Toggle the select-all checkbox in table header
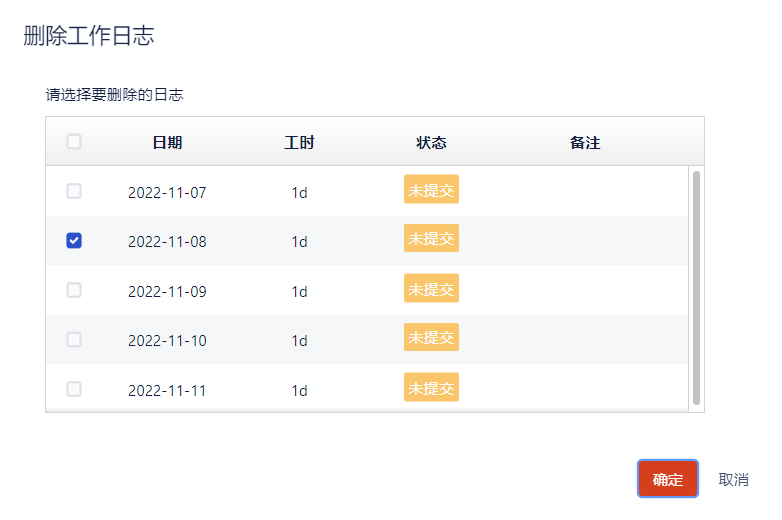The width and height of the screenshot is (782, 520). (74, 142)
